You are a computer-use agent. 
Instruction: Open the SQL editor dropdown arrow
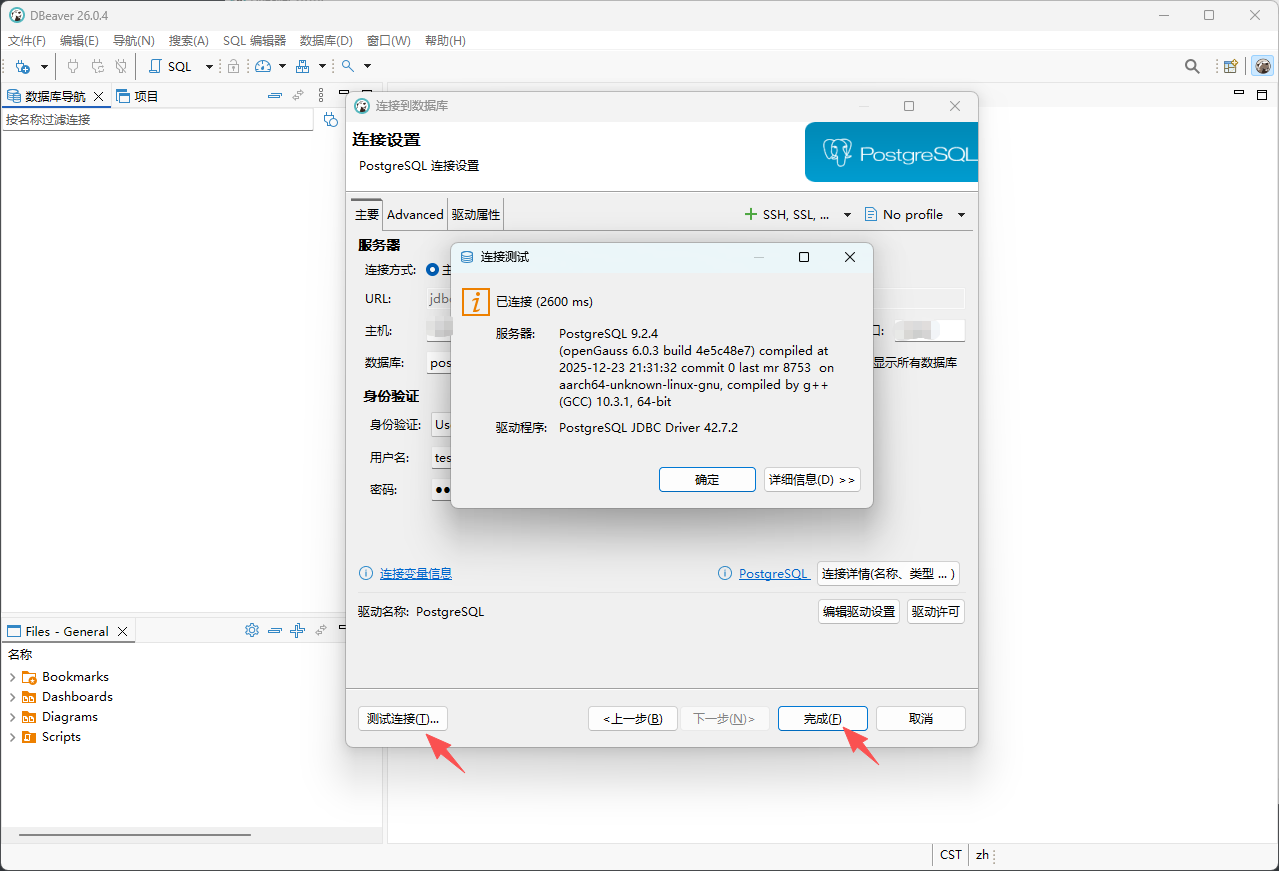point(209,66)
